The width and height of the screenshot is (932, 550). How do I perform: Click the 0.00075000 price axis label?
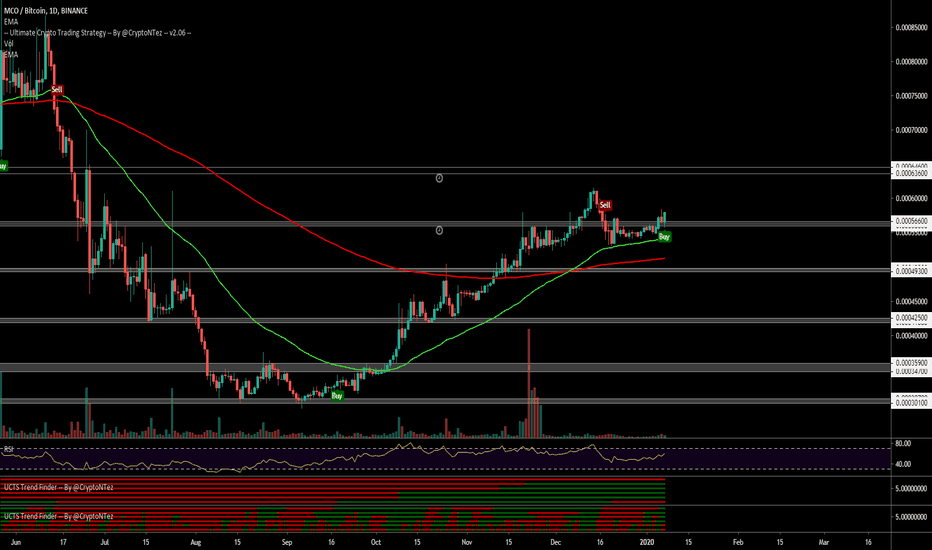click(911, 96)
